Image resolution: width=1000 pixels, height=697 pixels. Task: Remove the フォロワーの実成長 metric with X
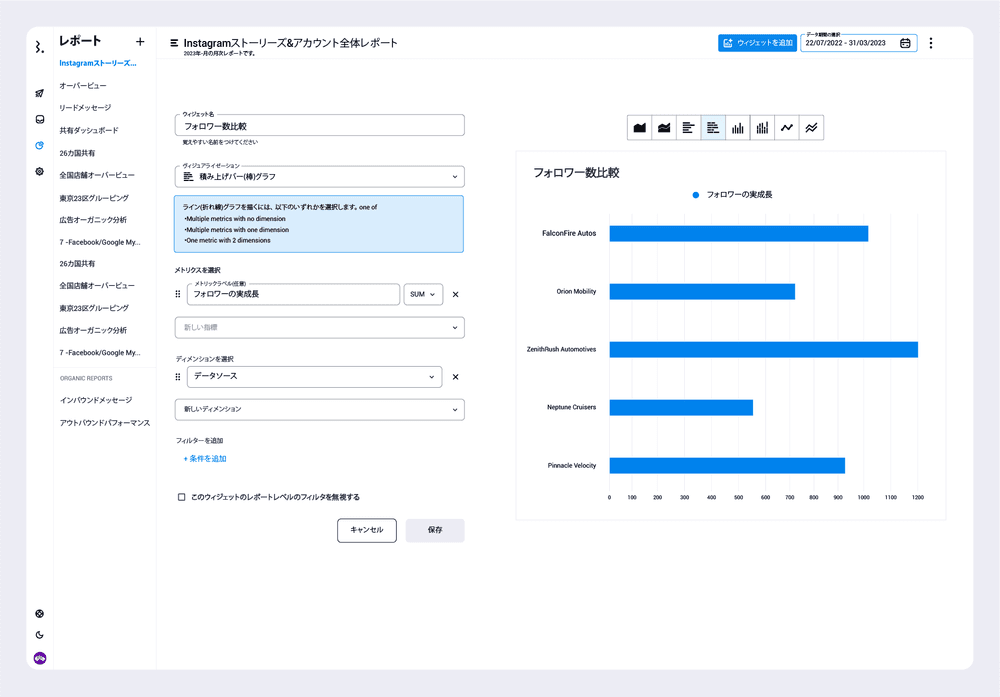click(x=456, y=295)
